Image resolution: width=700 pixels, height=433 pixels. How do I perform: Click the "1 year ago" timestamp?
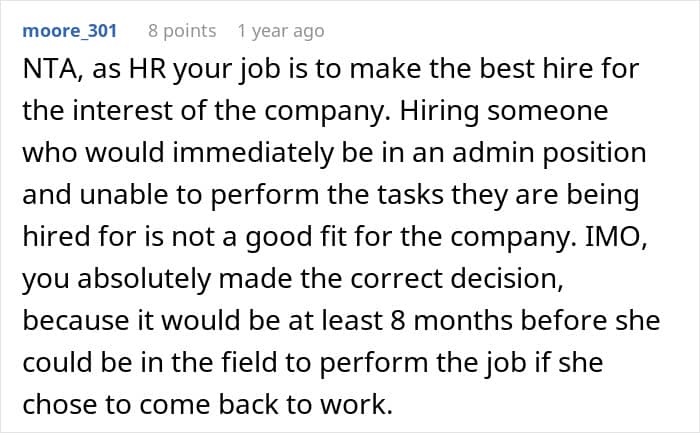pos(280,31)
